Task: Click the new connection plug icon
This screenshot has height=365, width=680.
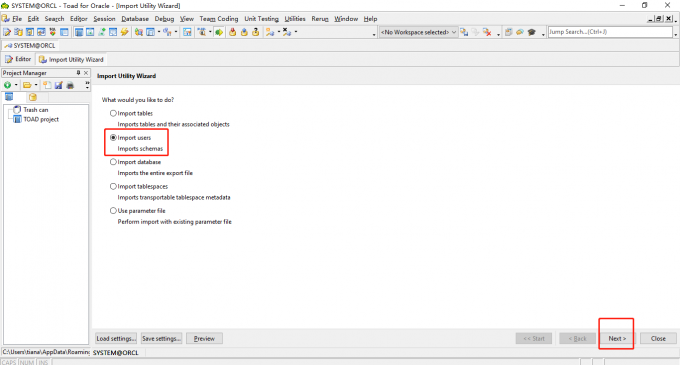Action: 270,32
